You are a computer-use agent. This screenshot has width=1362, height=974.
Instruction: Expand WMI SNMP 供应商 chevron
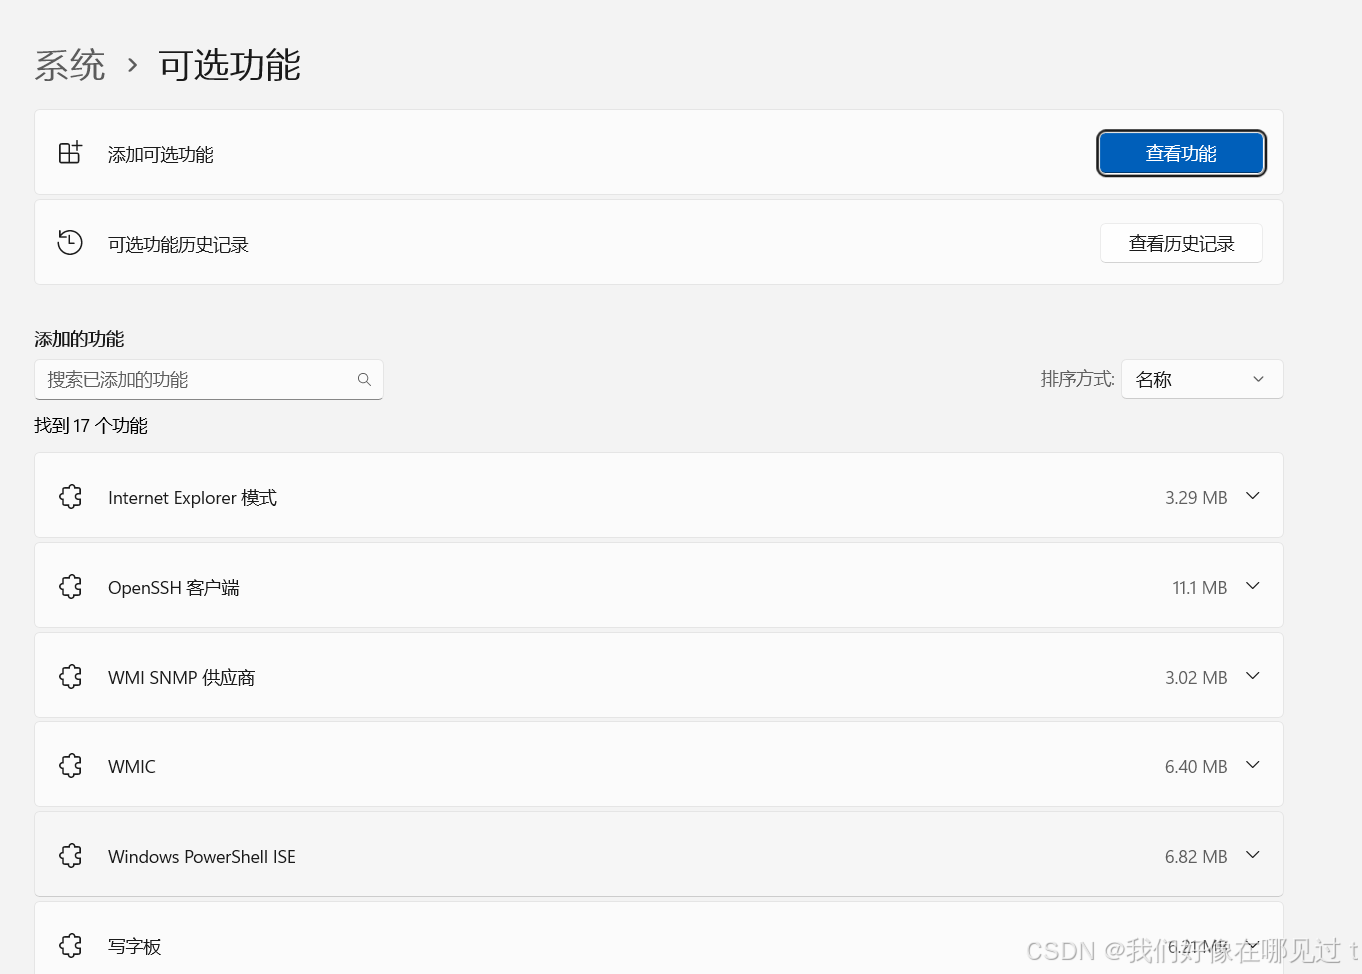tap(1253, 676)
